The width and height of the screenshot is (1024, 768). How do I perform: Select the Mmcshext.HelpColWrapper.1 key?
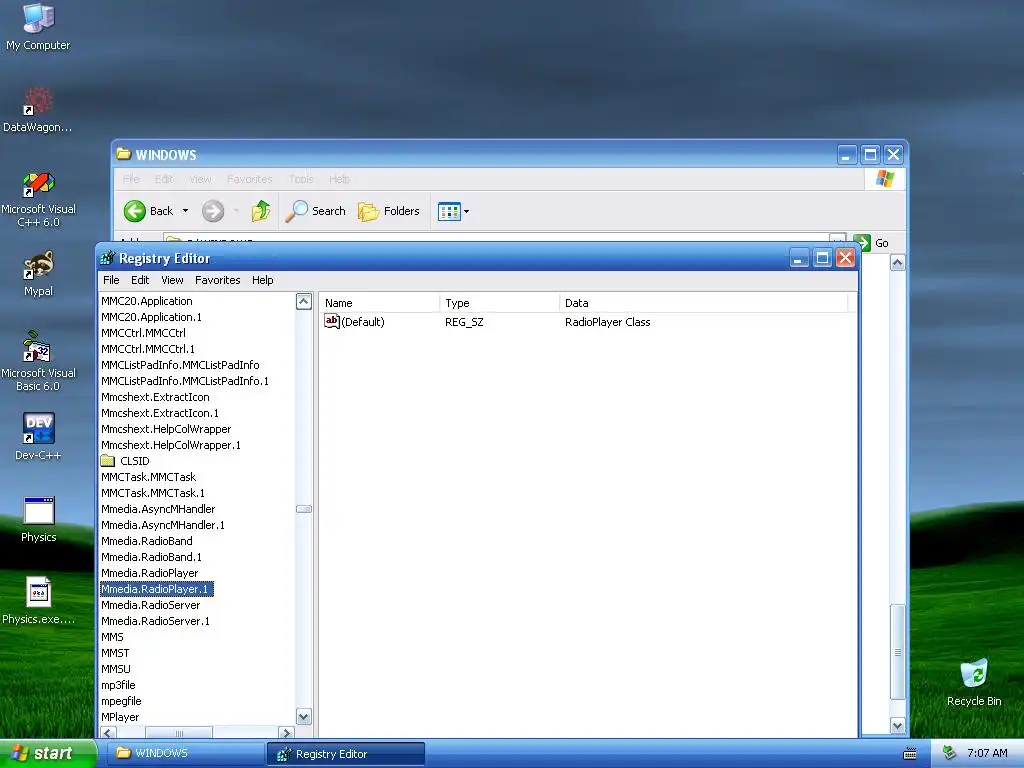(x=171, y=445)
